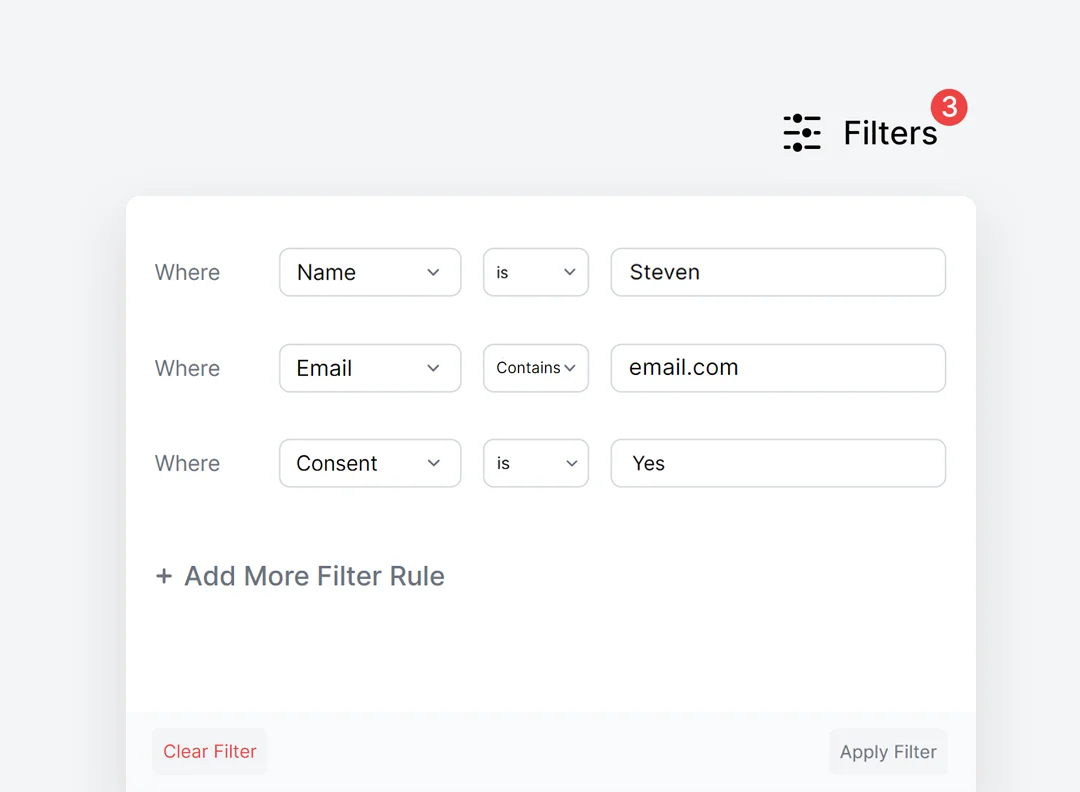Click the Steven value input field
Image resolution: width=1080 pixels, height=792 pixels.
778,272
